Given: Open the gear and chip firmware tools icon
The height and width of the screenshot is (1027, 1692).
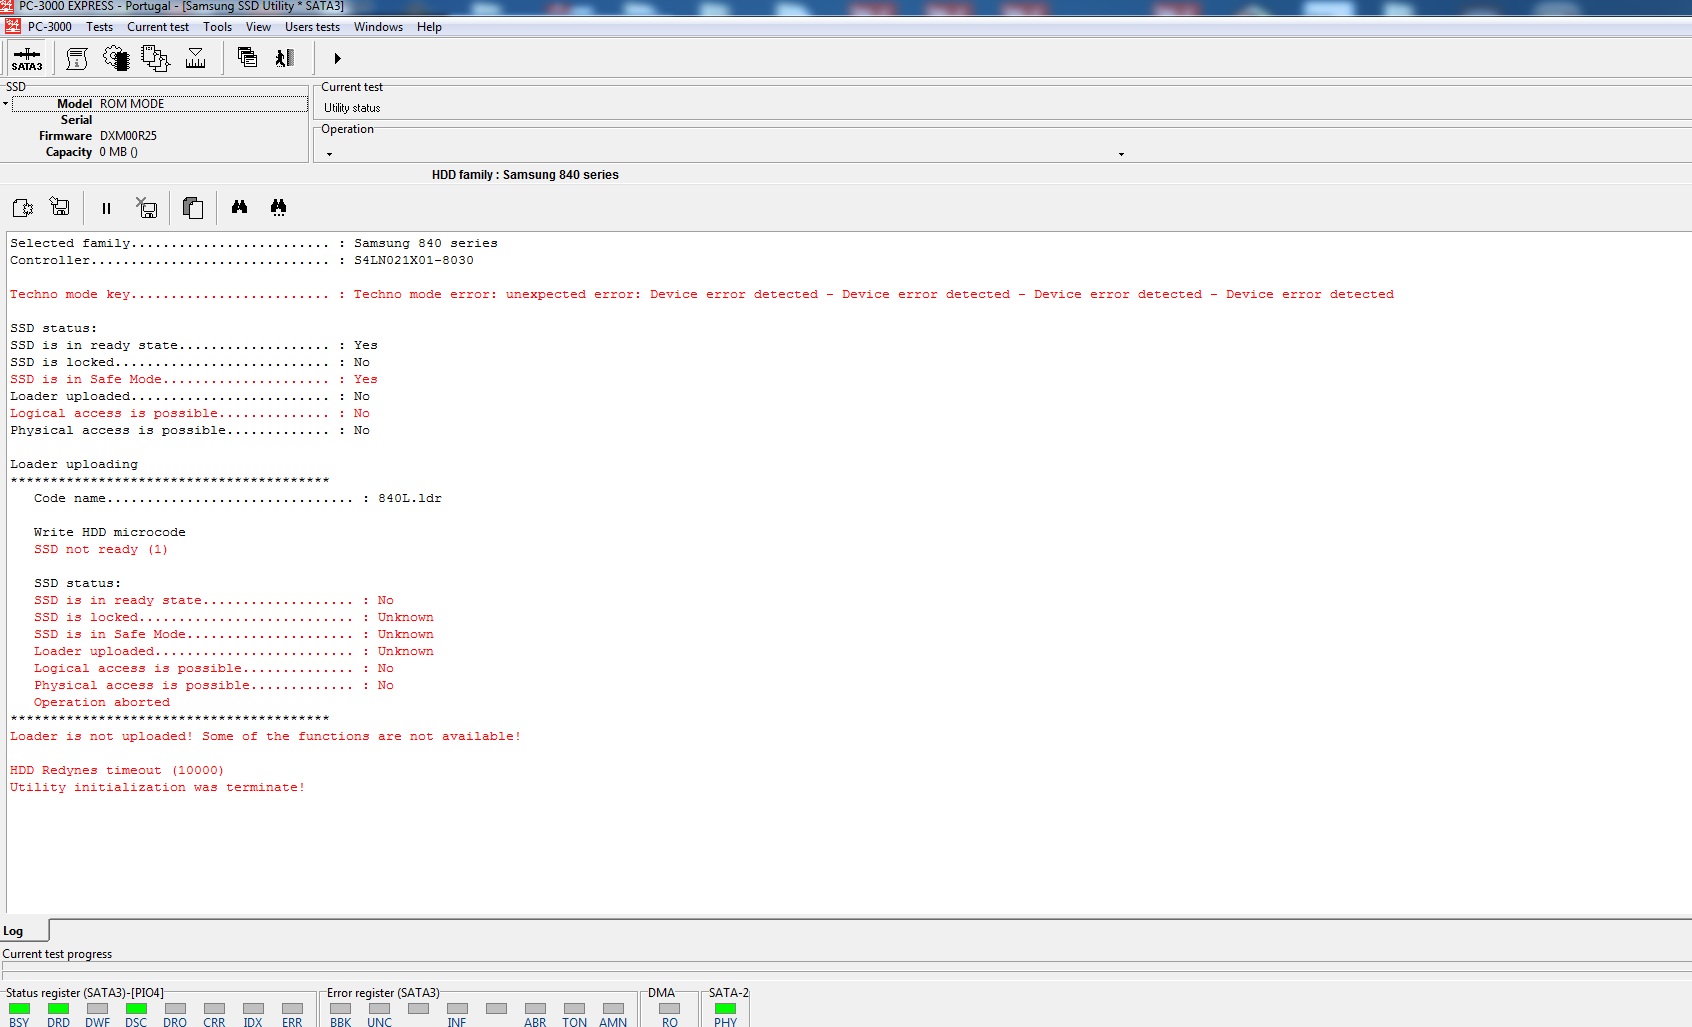Looking at the screenshot, I should coord(116,59).
